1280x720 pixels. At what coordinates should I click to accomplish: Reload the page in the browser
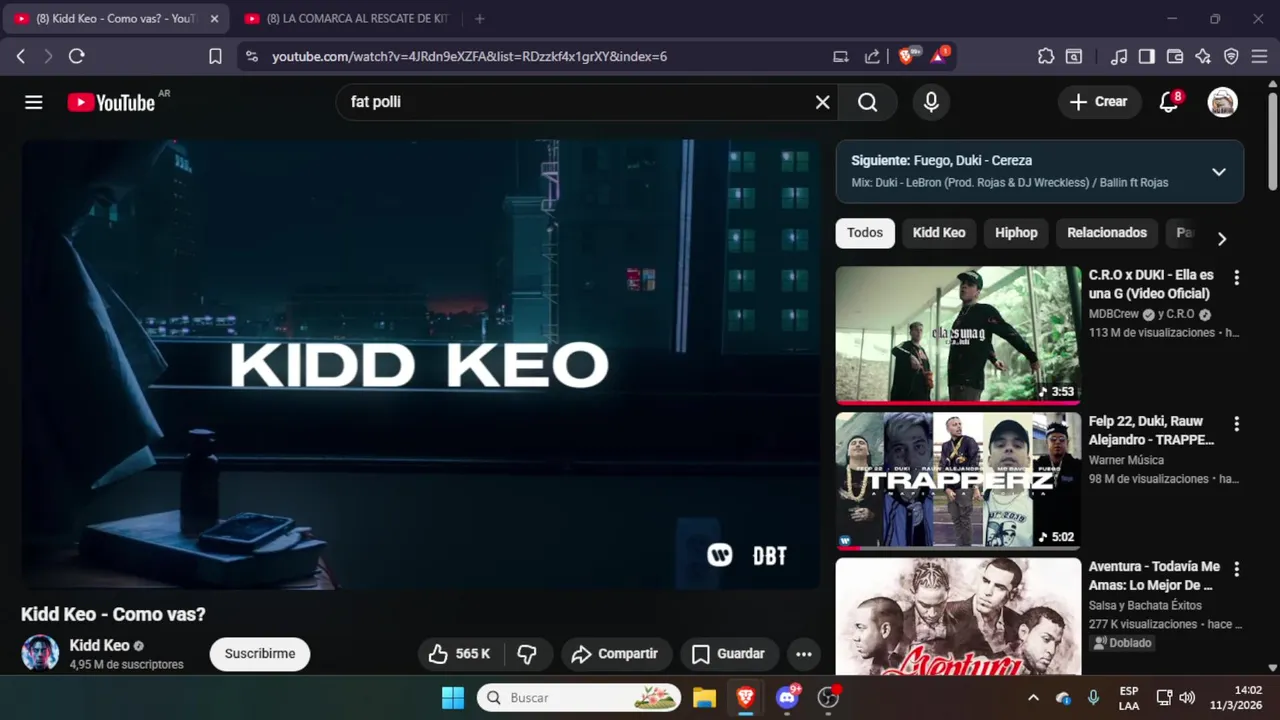pyautogui.click(x=76, y=56)
